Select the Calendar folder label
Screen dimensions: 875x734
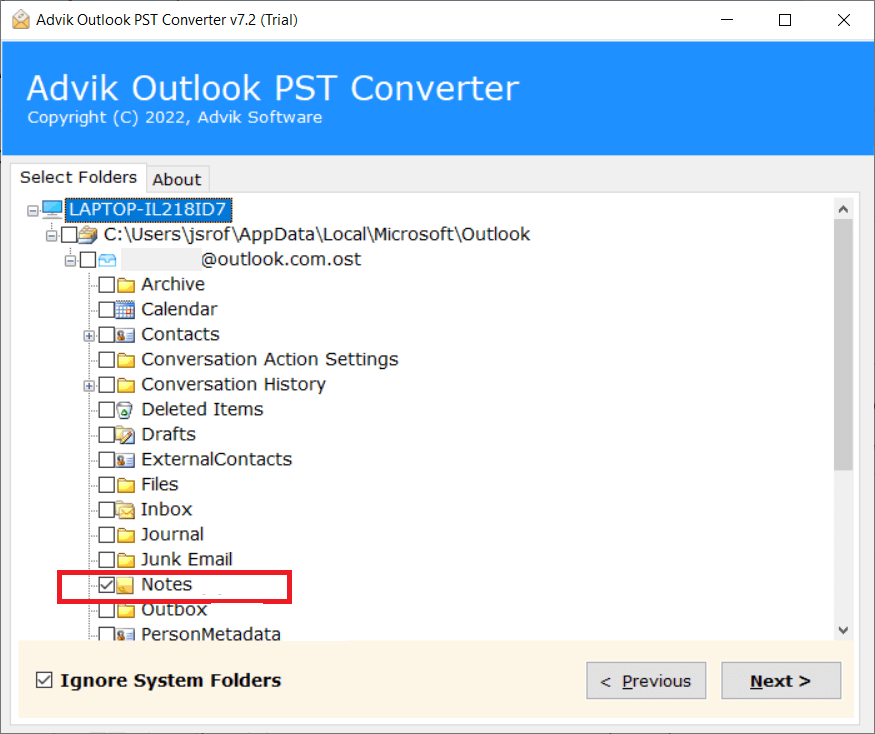[x=179, y=309]
